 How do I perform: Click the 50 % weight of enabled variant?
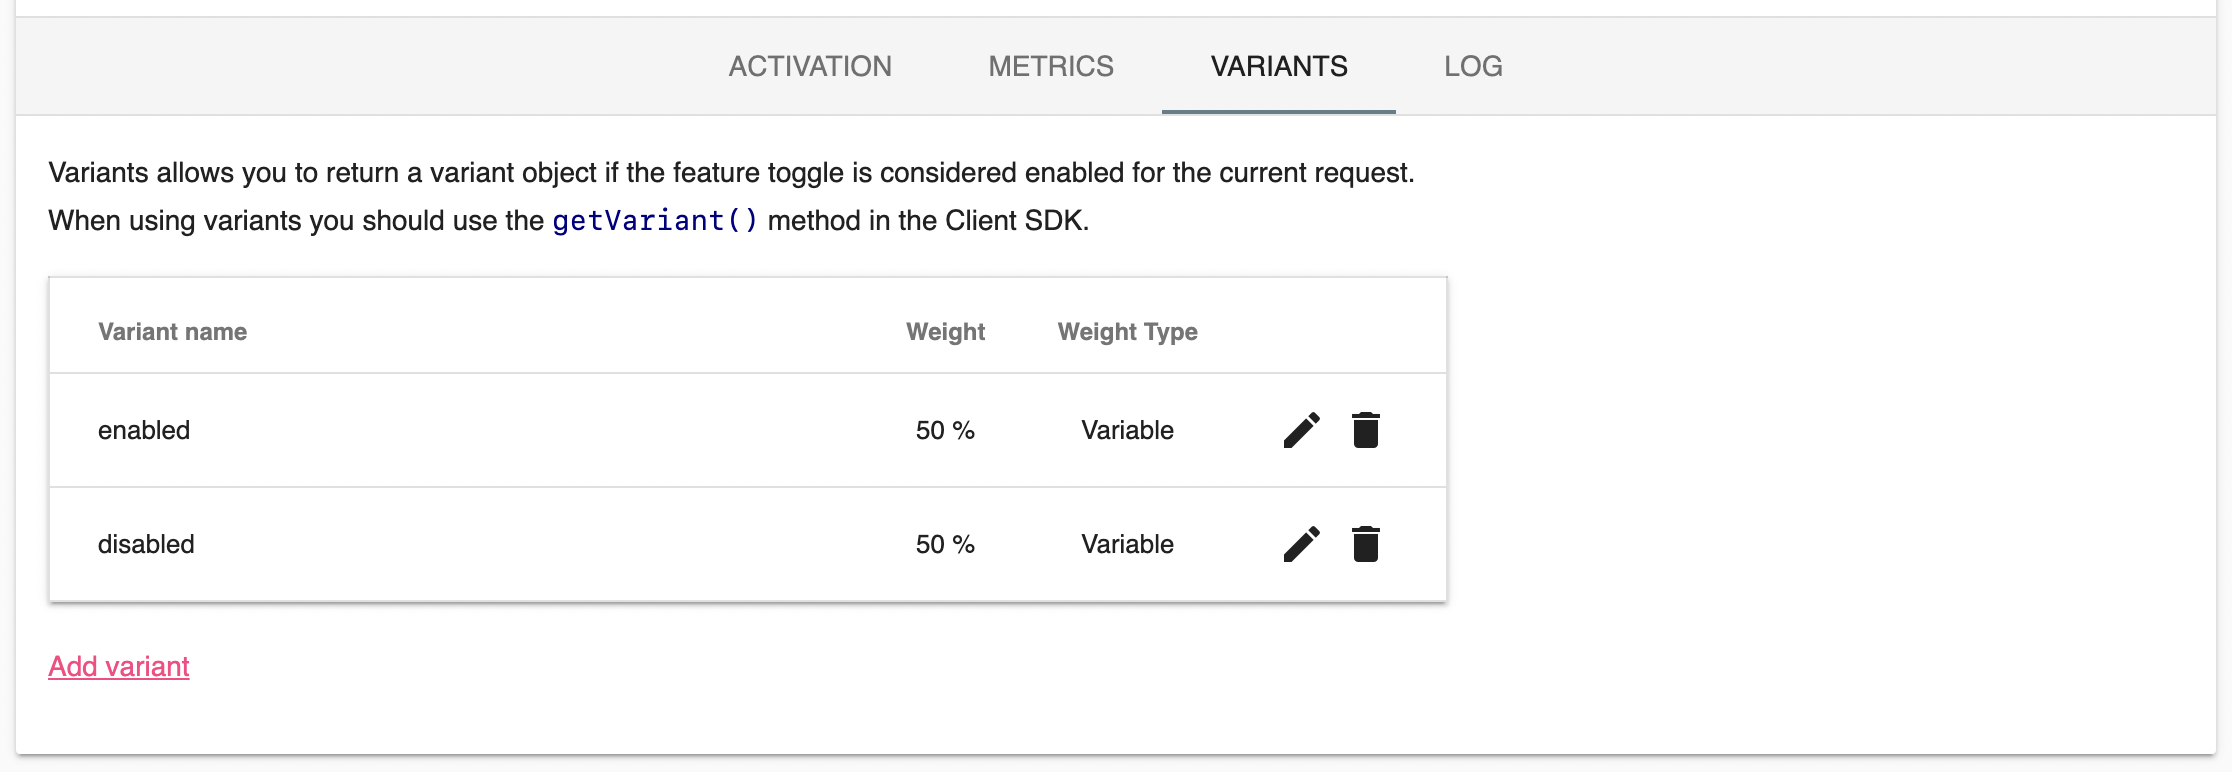point(945,430)
